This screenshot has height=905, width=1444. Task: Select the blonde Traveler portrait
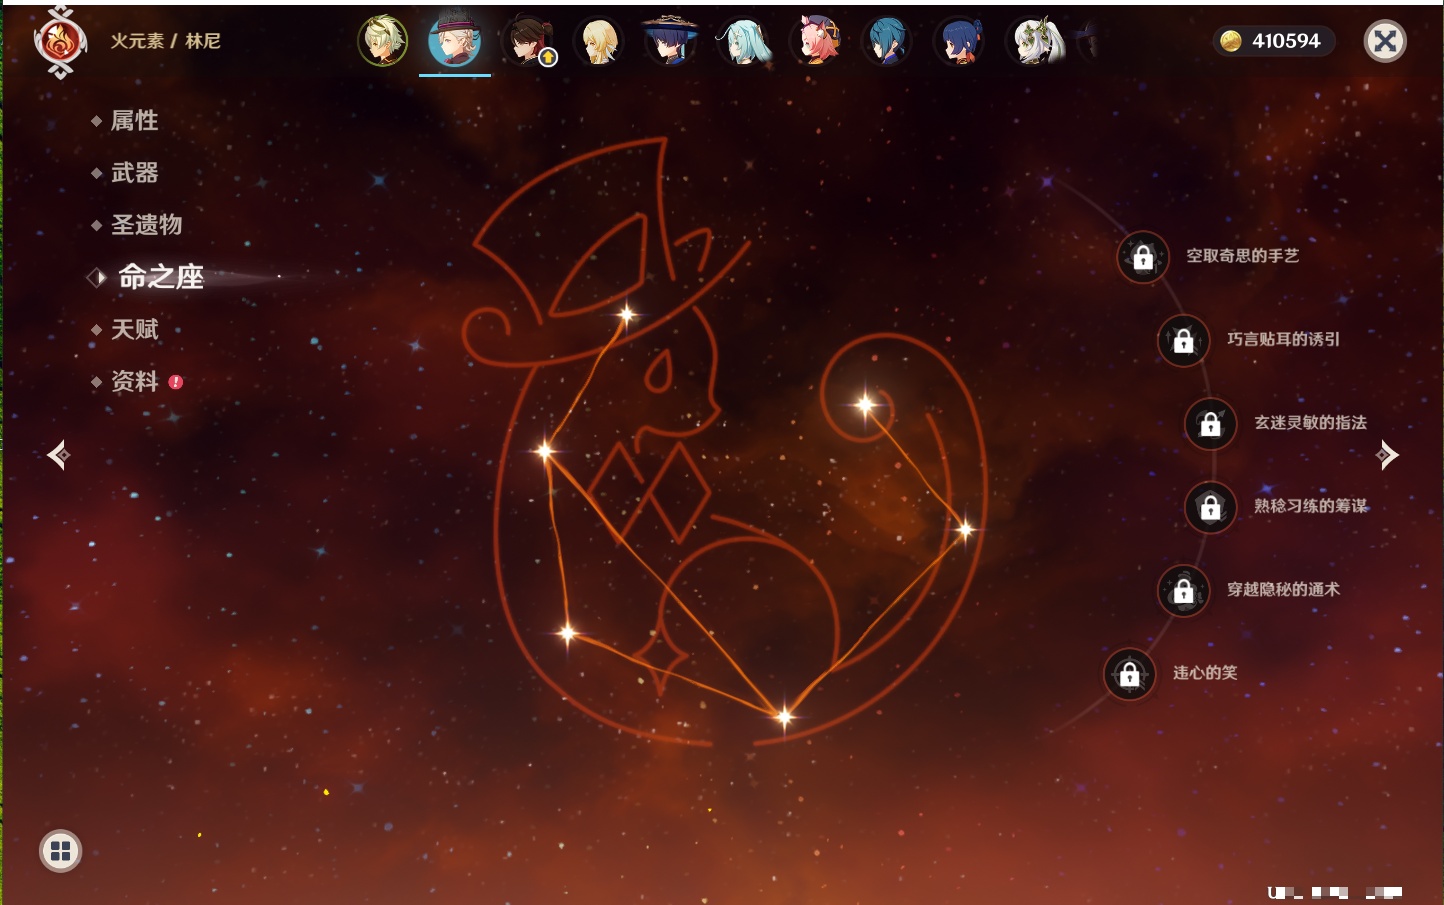pos(599,41)
